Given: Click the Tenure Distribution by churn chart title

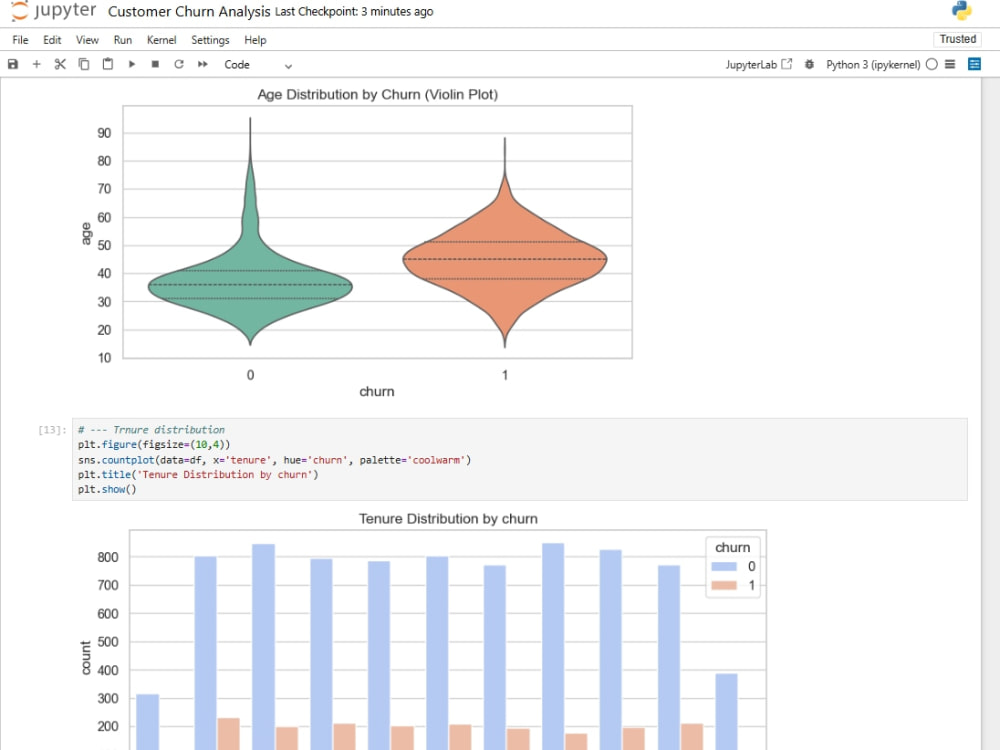Looking at the screenshot, I should coord(448,518).
